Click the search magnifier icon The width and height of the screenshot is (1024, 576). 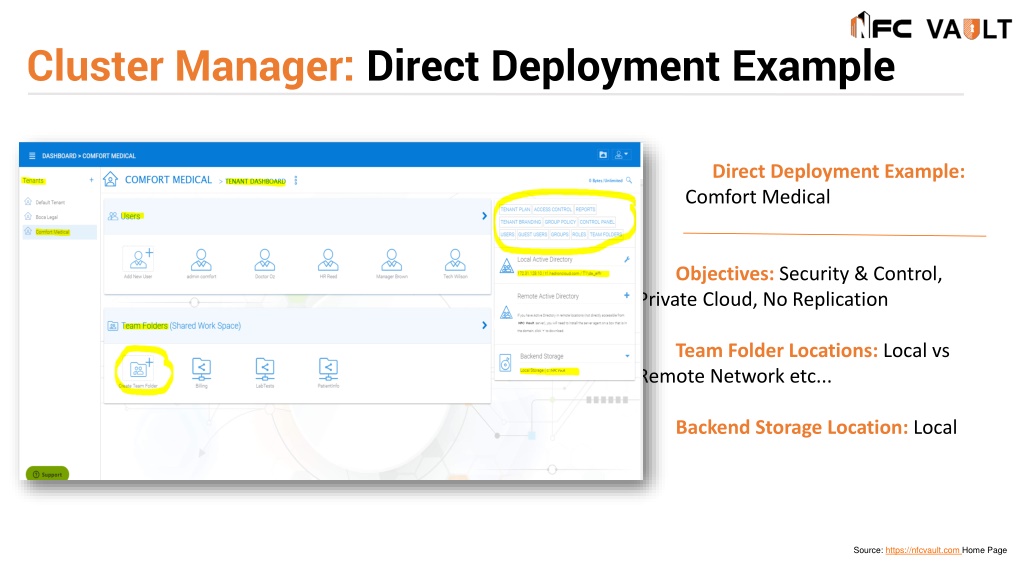click(629, 180)
